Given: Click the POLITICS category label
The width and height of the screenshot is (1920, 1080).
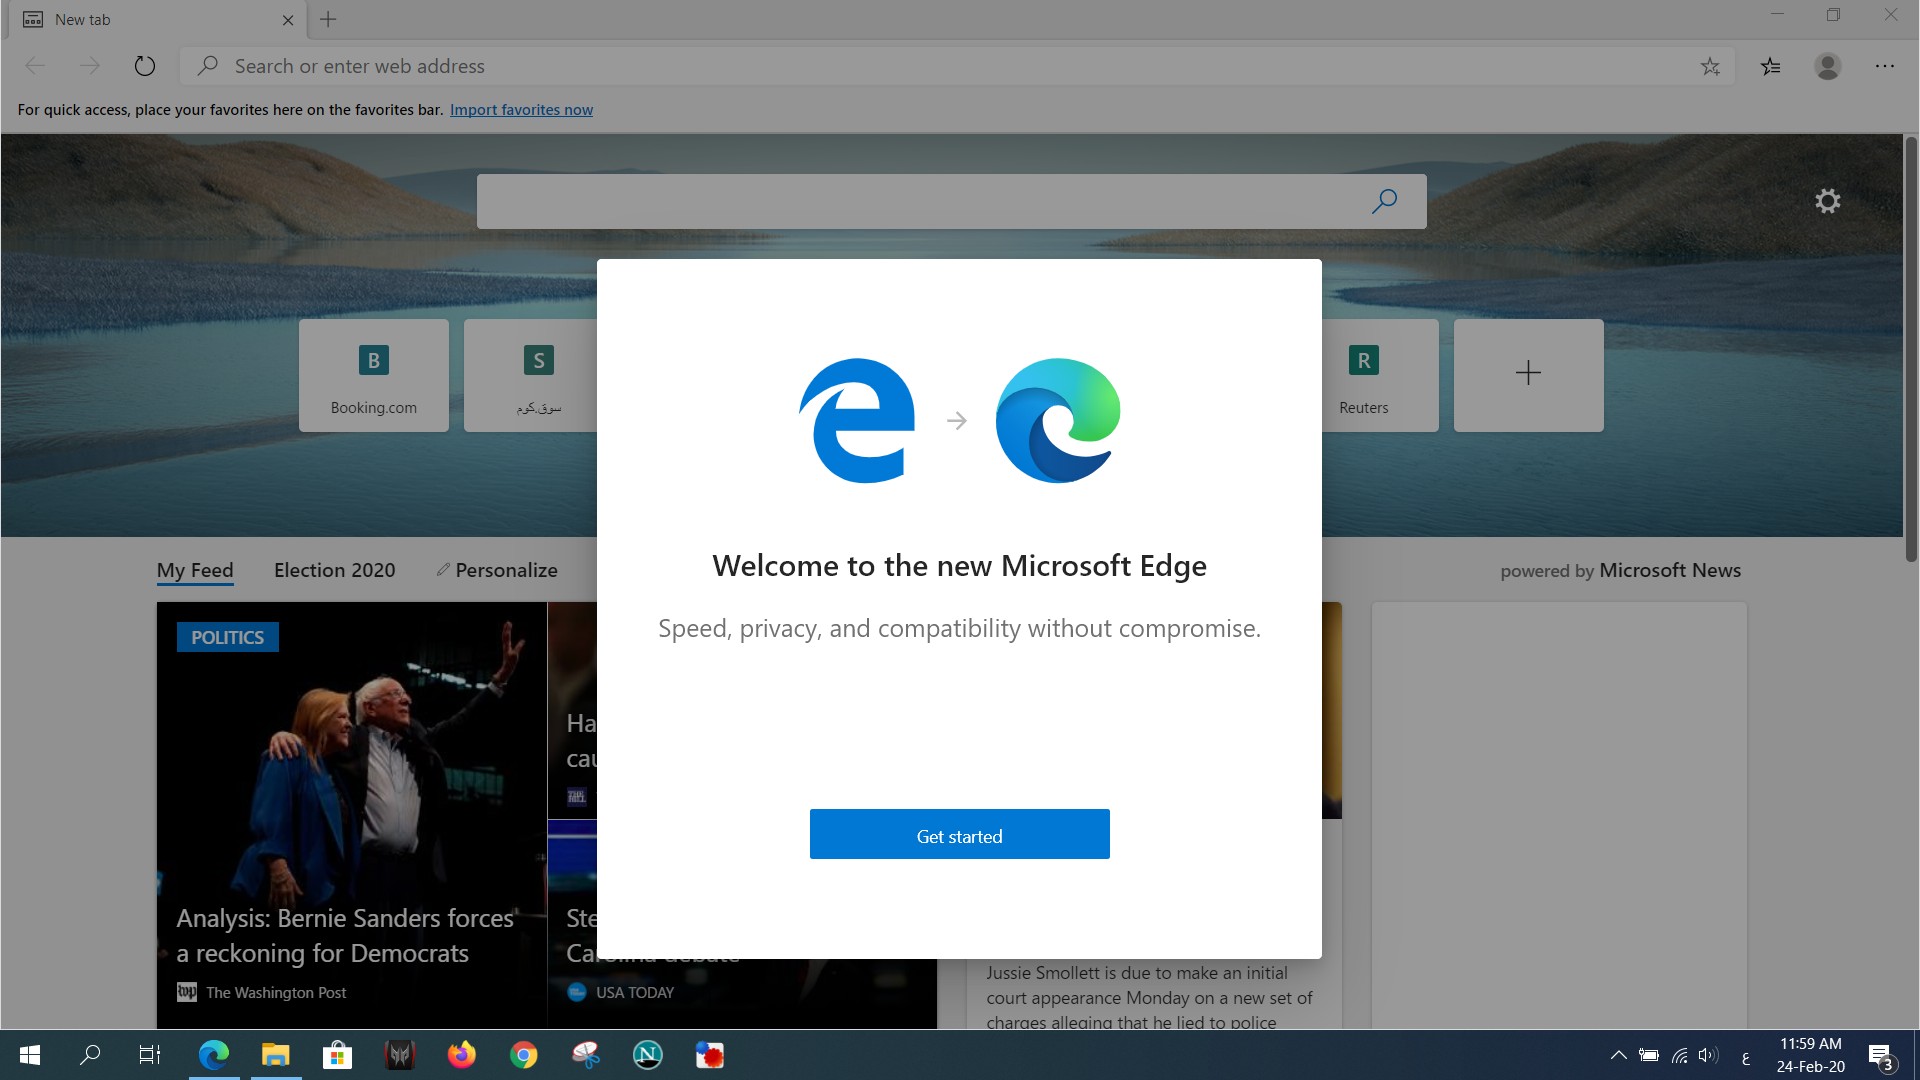Looking at the screenshot, I should (228, 637).
